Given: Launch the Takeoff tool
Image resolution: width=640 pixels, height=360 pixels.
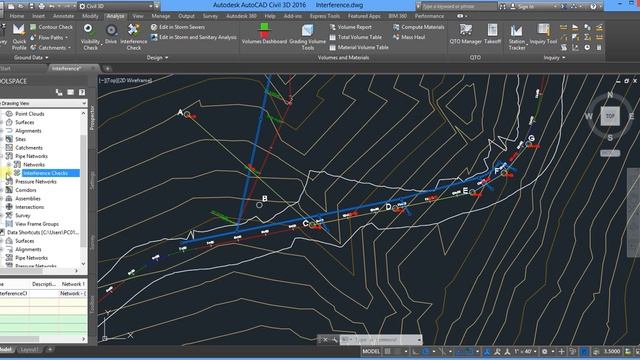Looking at the screenshot, I should (492, 34).
